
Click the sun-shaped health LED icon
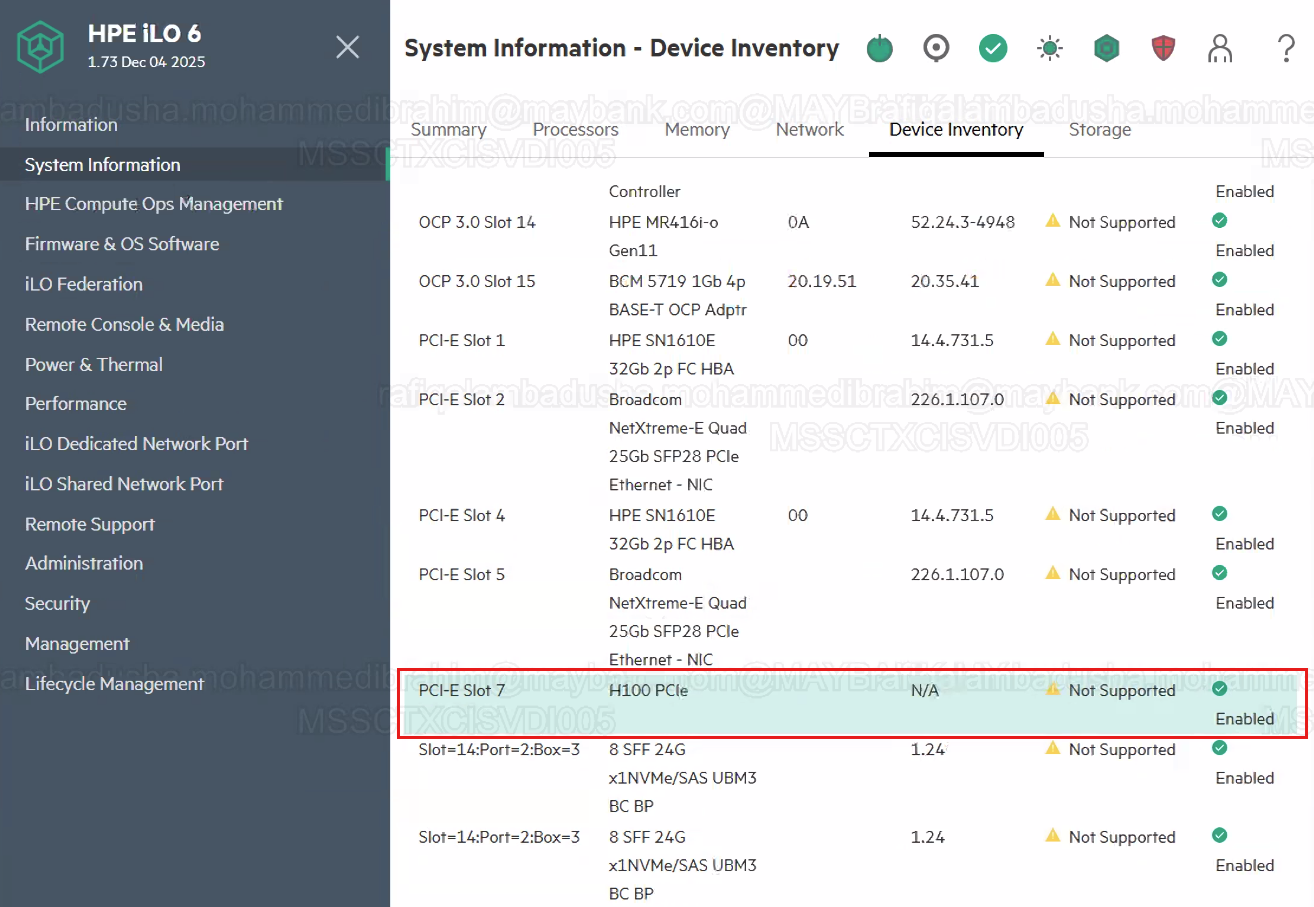pyautogui.click(x=1049, y=48)
